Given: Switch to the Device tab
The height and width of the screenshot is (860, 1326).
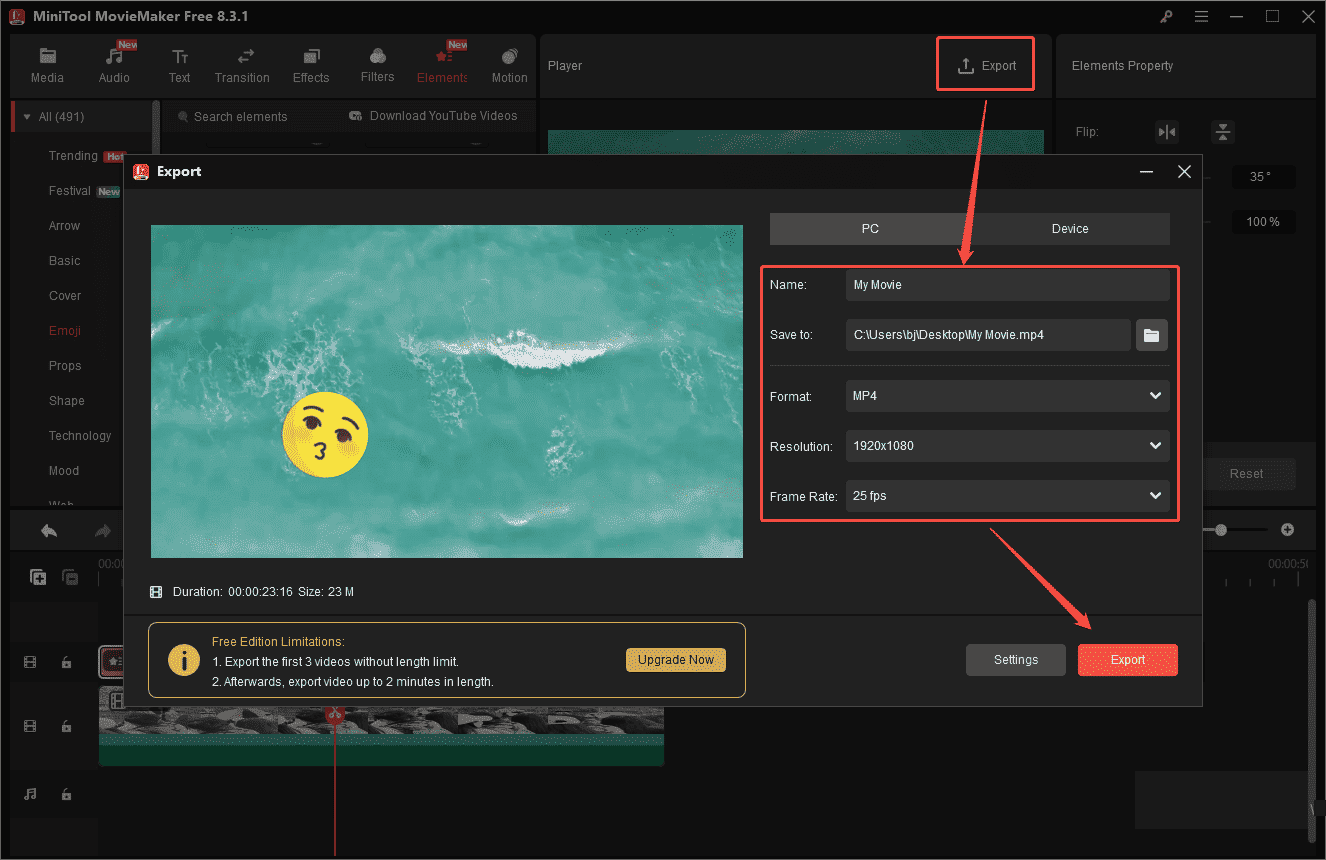Looking at the screenshot, I should 1069,229.
